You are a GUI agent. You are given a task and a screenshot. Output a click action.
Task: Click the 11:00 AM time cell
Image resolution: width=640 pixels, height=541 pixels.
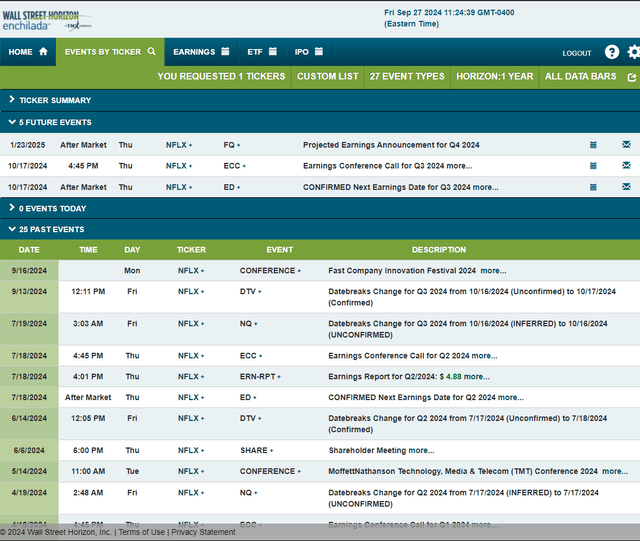click(88, 471)
